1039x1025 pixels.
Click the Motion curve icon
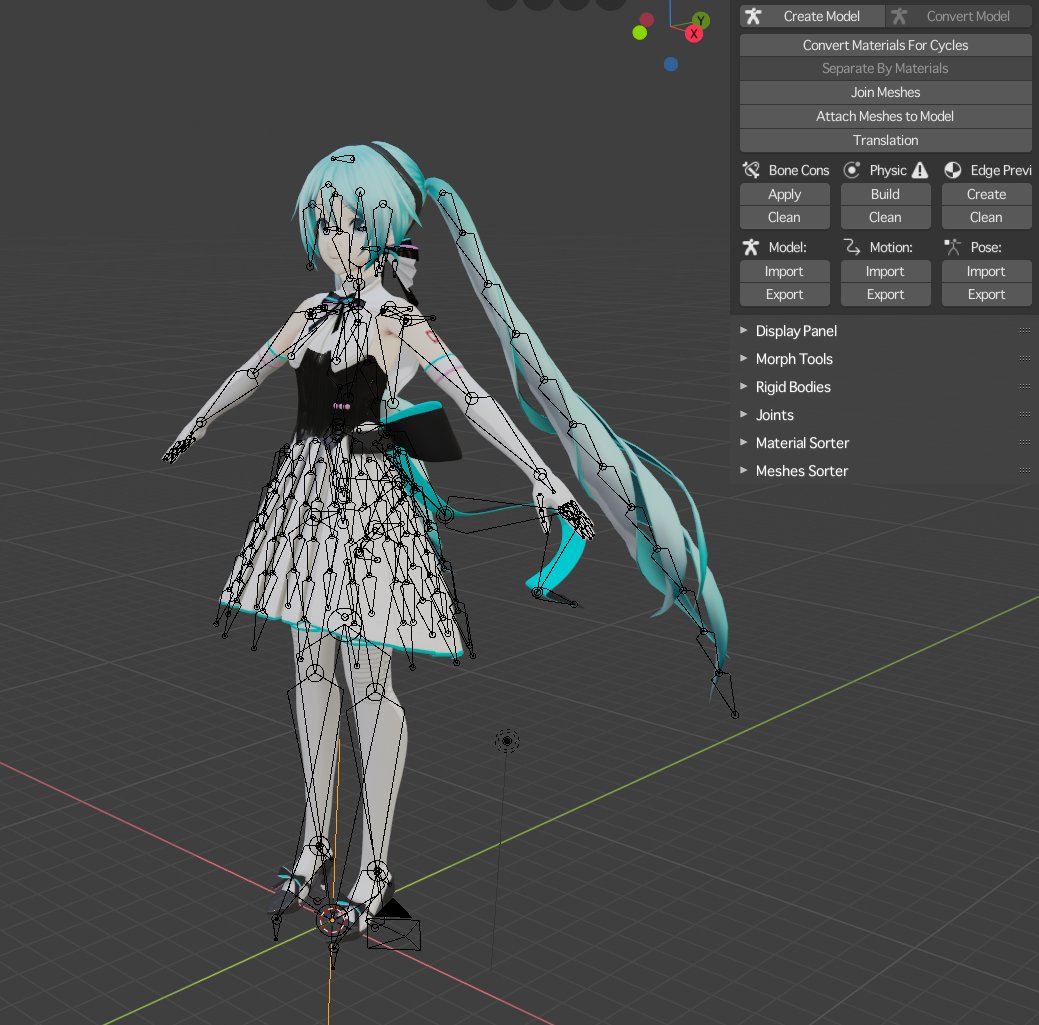[x=851, y=247]
